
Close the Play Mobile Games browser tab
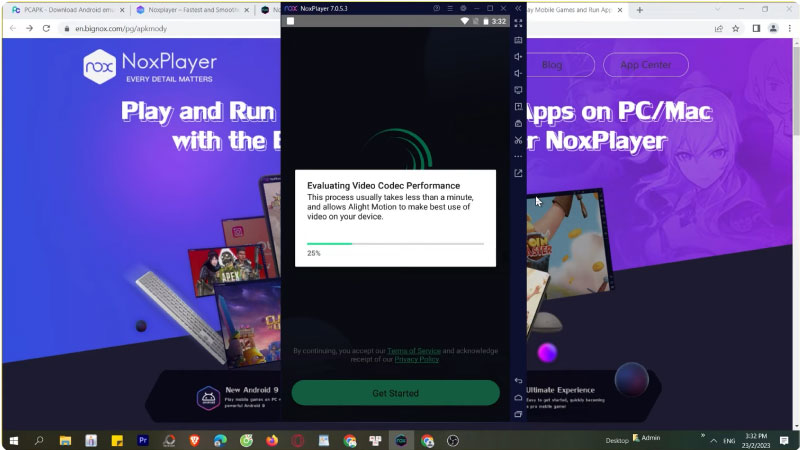(620, 10)
